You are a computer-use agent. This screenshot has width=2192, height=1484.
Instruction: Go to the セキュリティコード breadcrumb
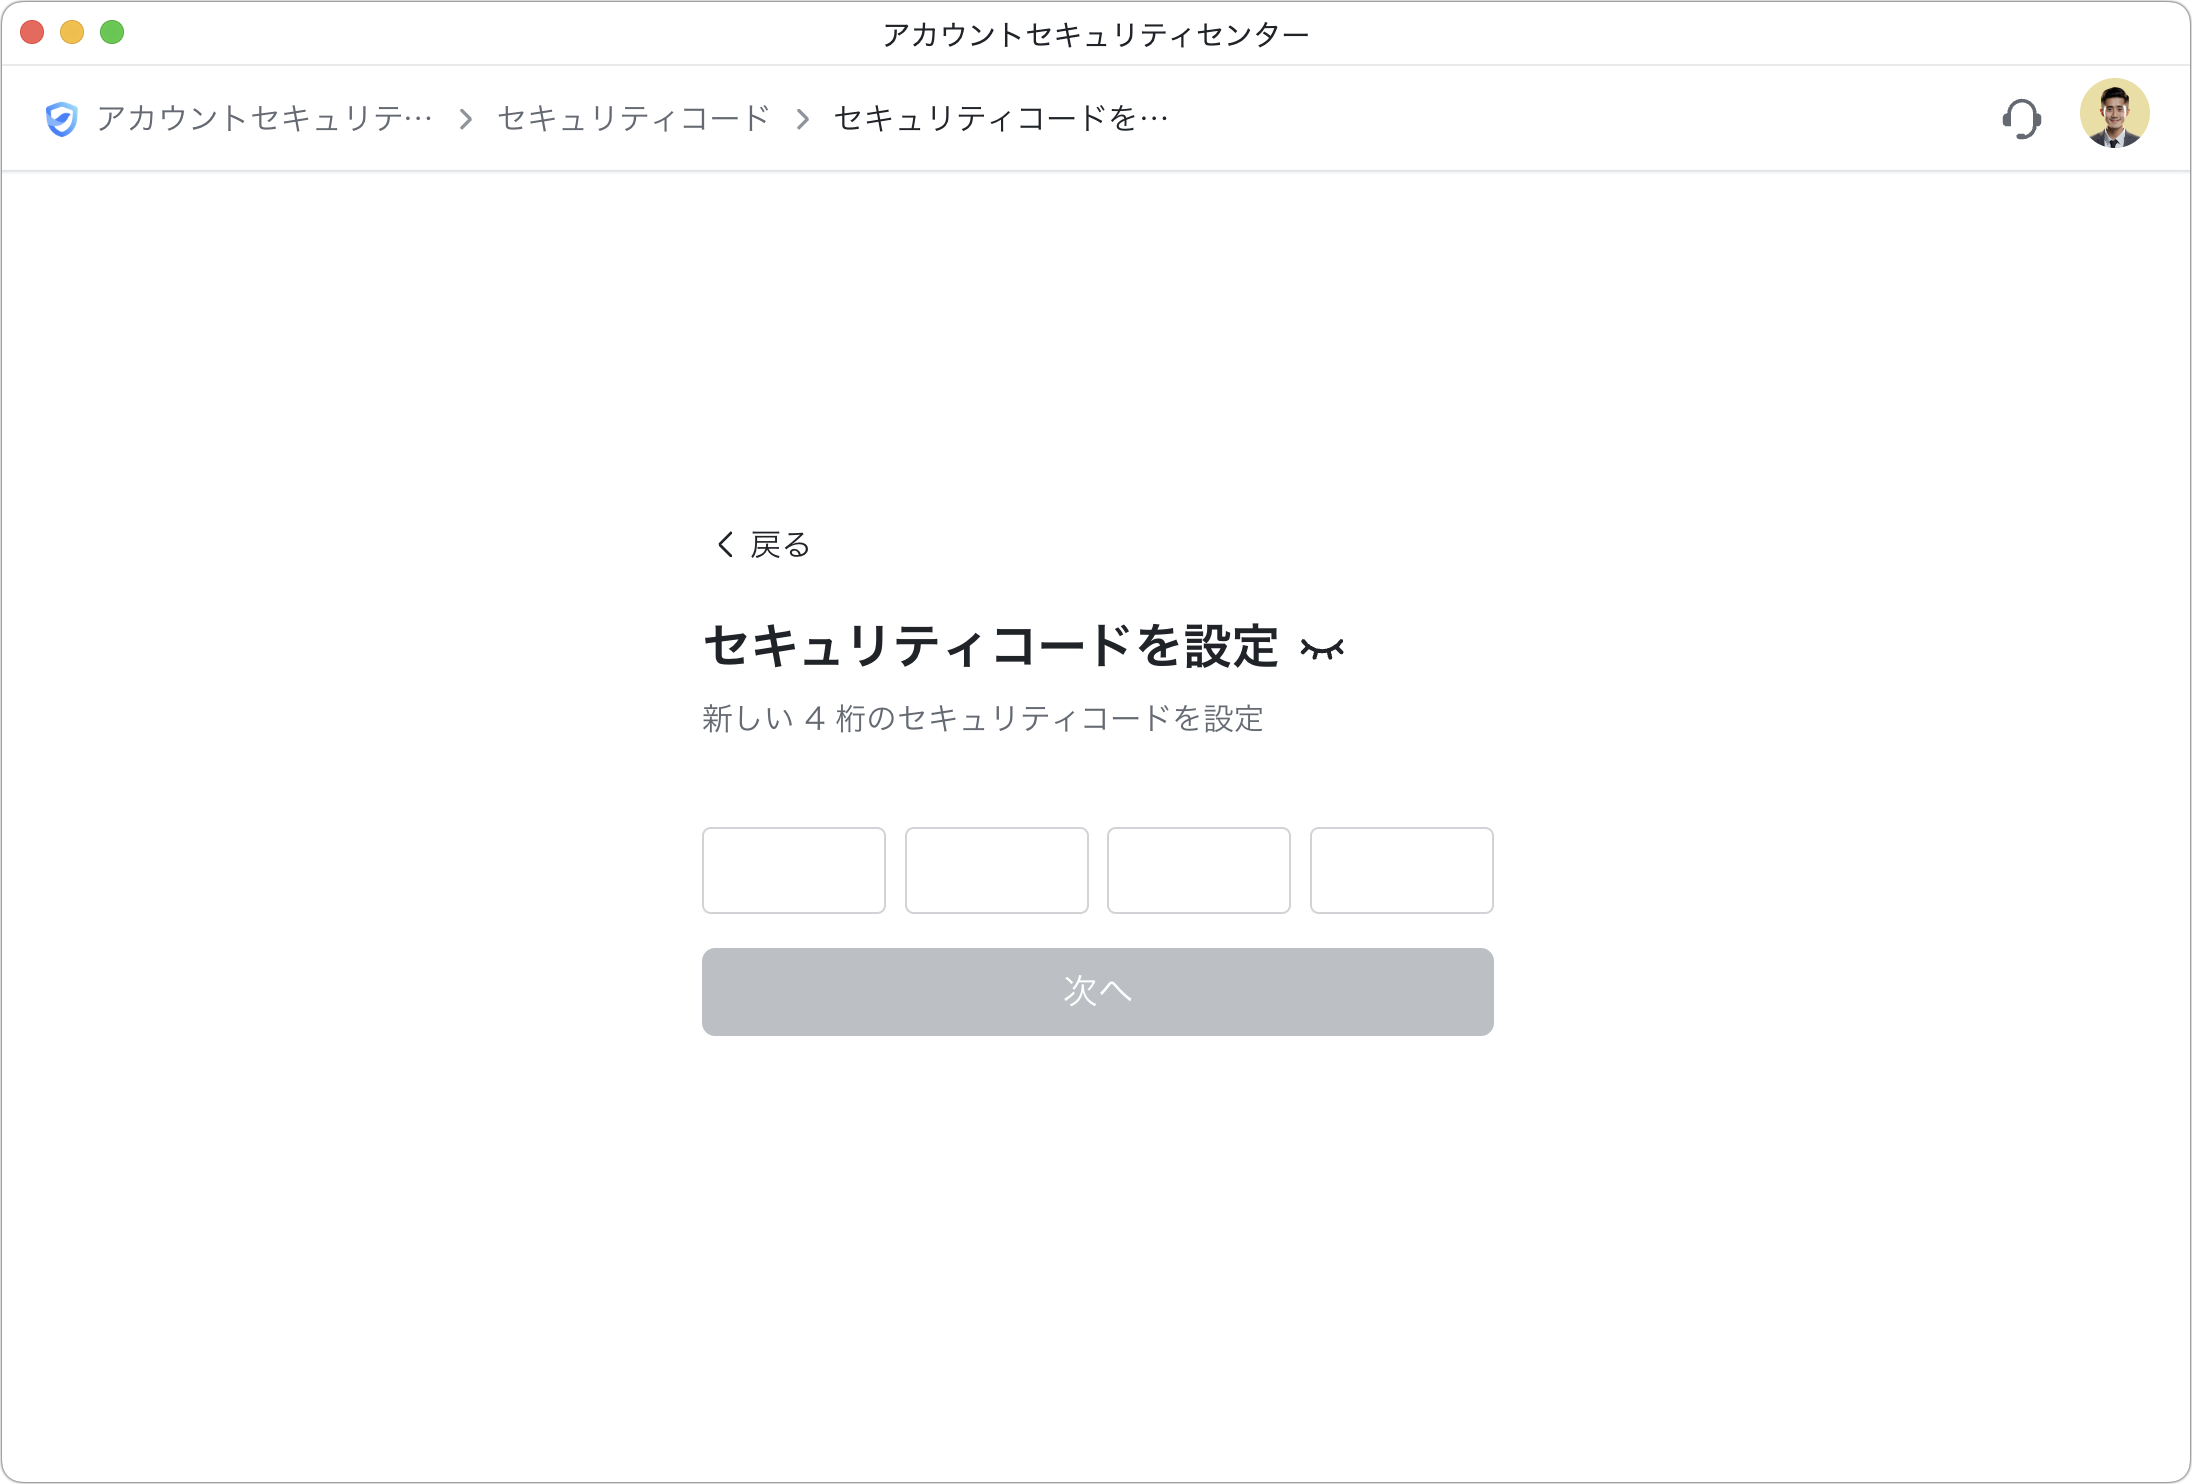point(633,119)
